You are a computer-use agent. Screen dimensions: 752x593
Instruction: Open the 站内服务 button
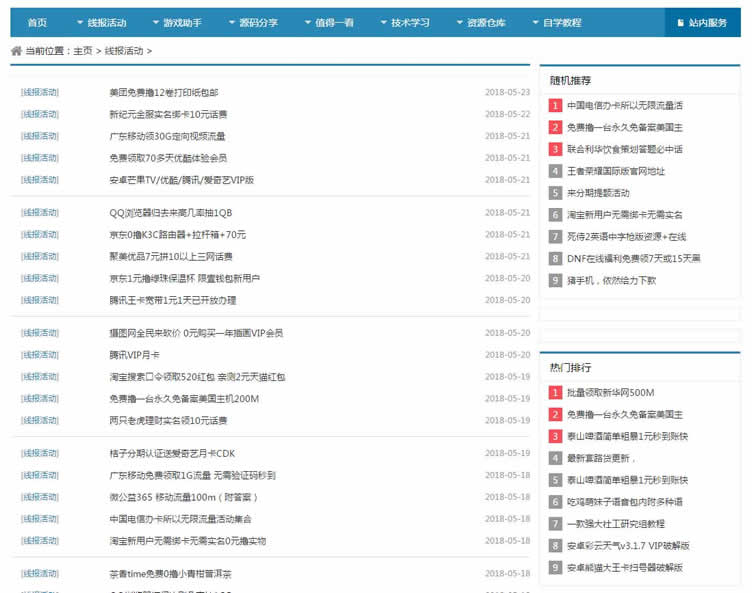(702, 23)
